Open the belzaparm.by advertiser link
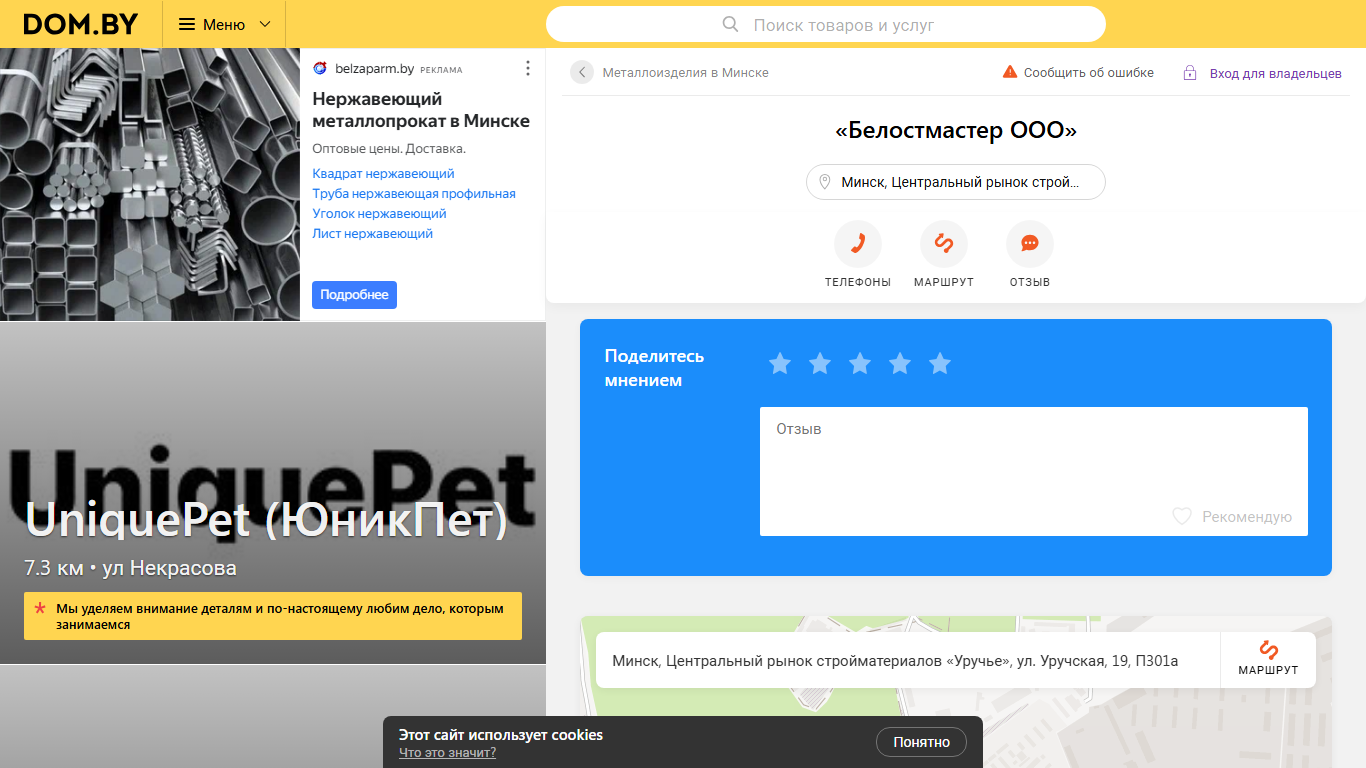The width and height of the screenshot is (1366, 768). click(x=373, y=69)
